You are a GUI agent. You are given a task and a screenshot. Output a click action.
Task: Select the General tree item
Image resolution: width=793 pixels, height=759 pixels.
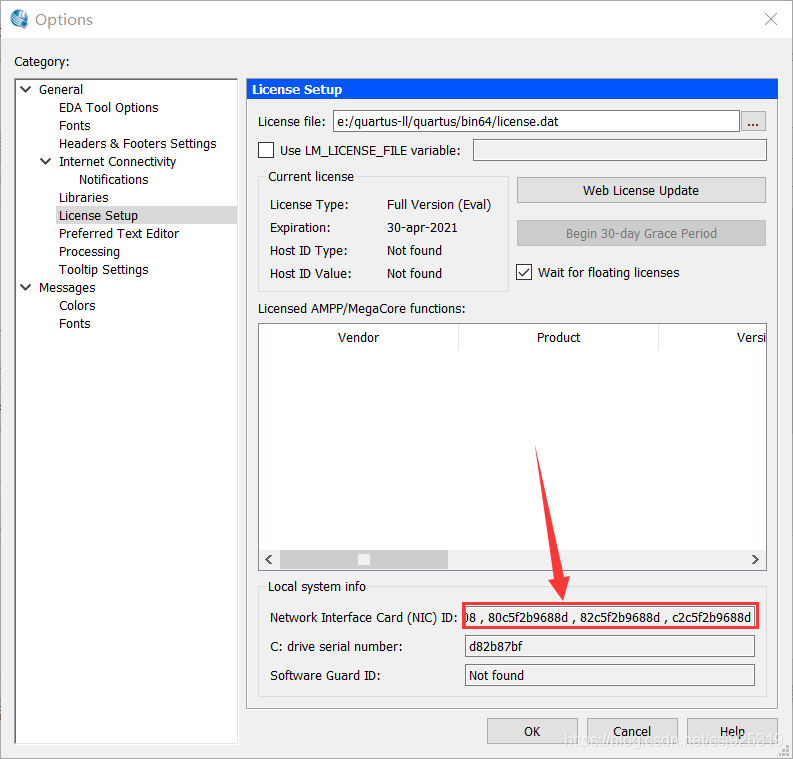point(61,90)
